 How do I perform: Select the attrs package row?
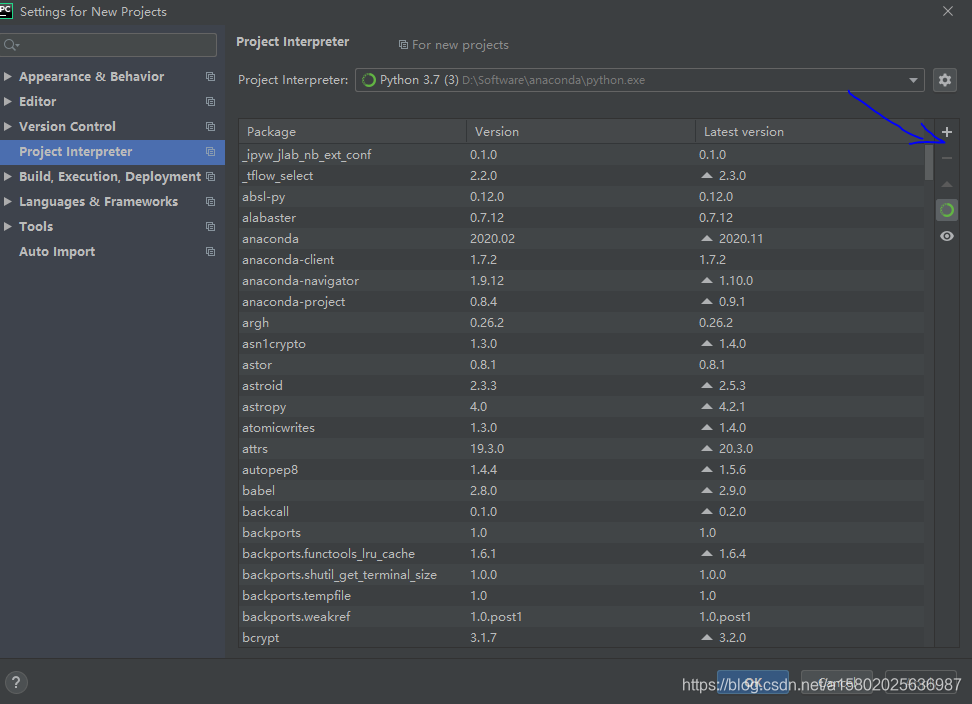click(x=581, y=449)
